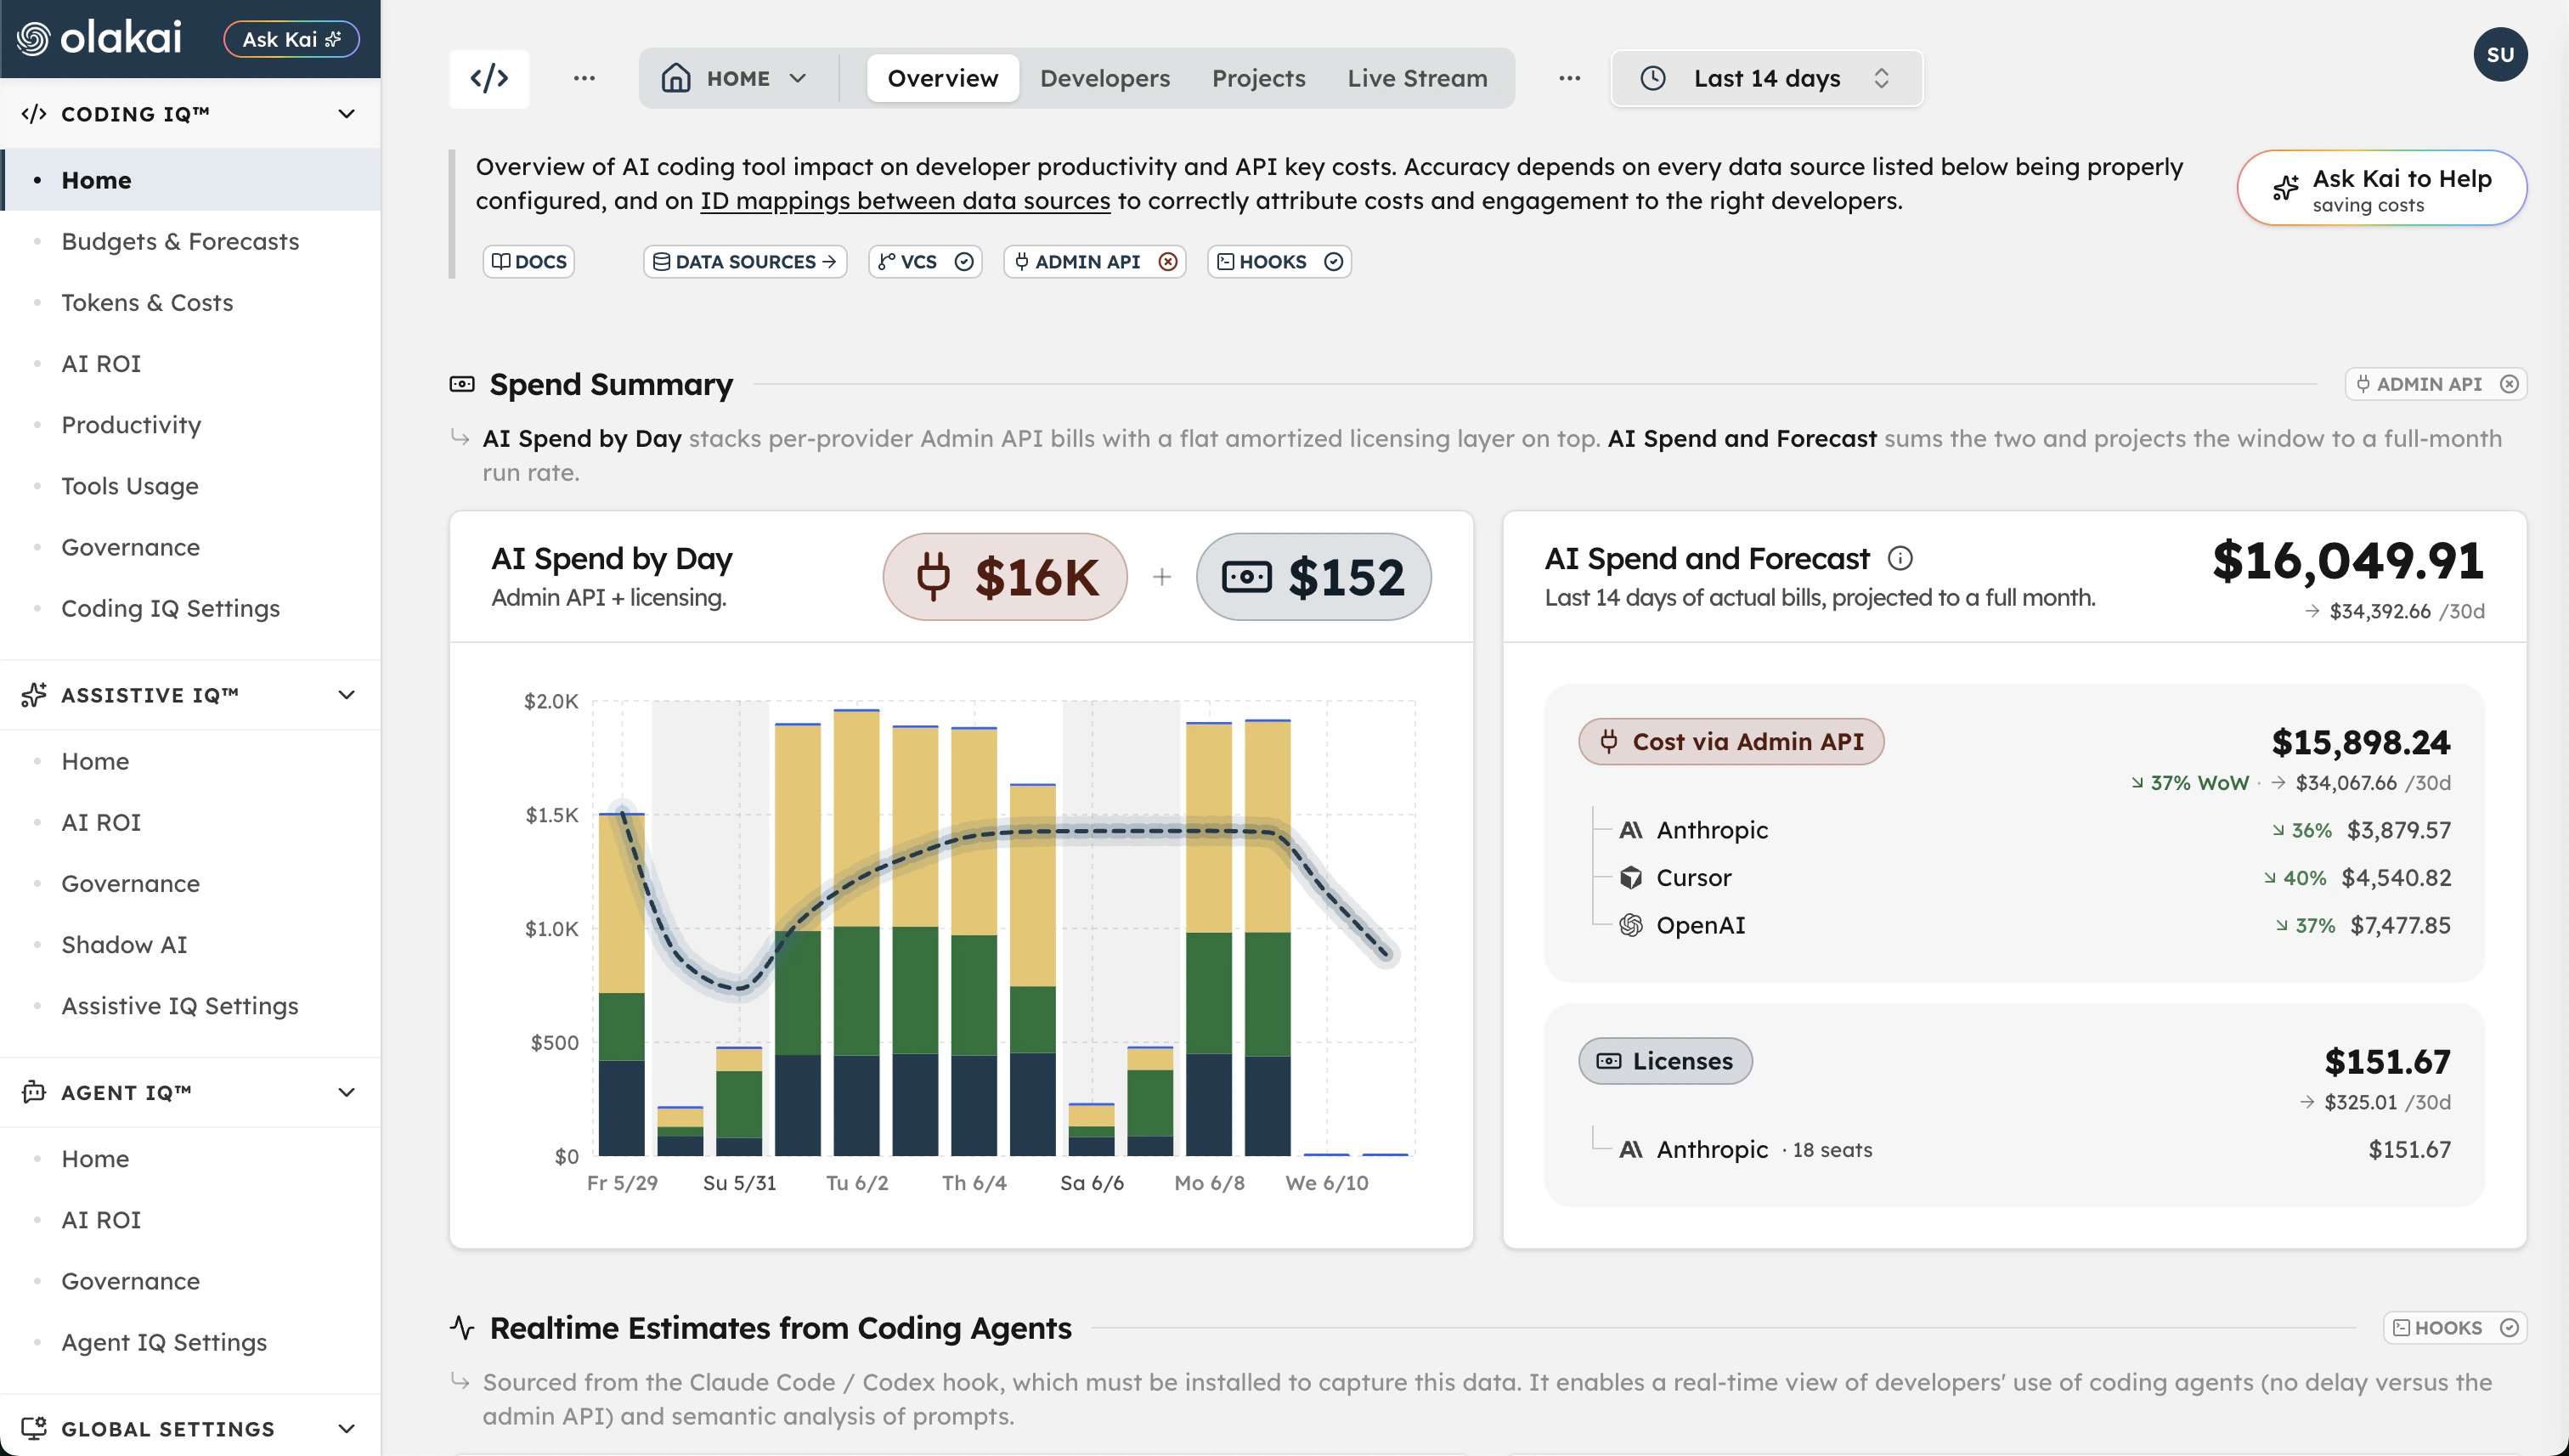The height and width of the screenshot is (1456, 2569).
Task: Open the Last 14 days range selector
Action: 1766,78
